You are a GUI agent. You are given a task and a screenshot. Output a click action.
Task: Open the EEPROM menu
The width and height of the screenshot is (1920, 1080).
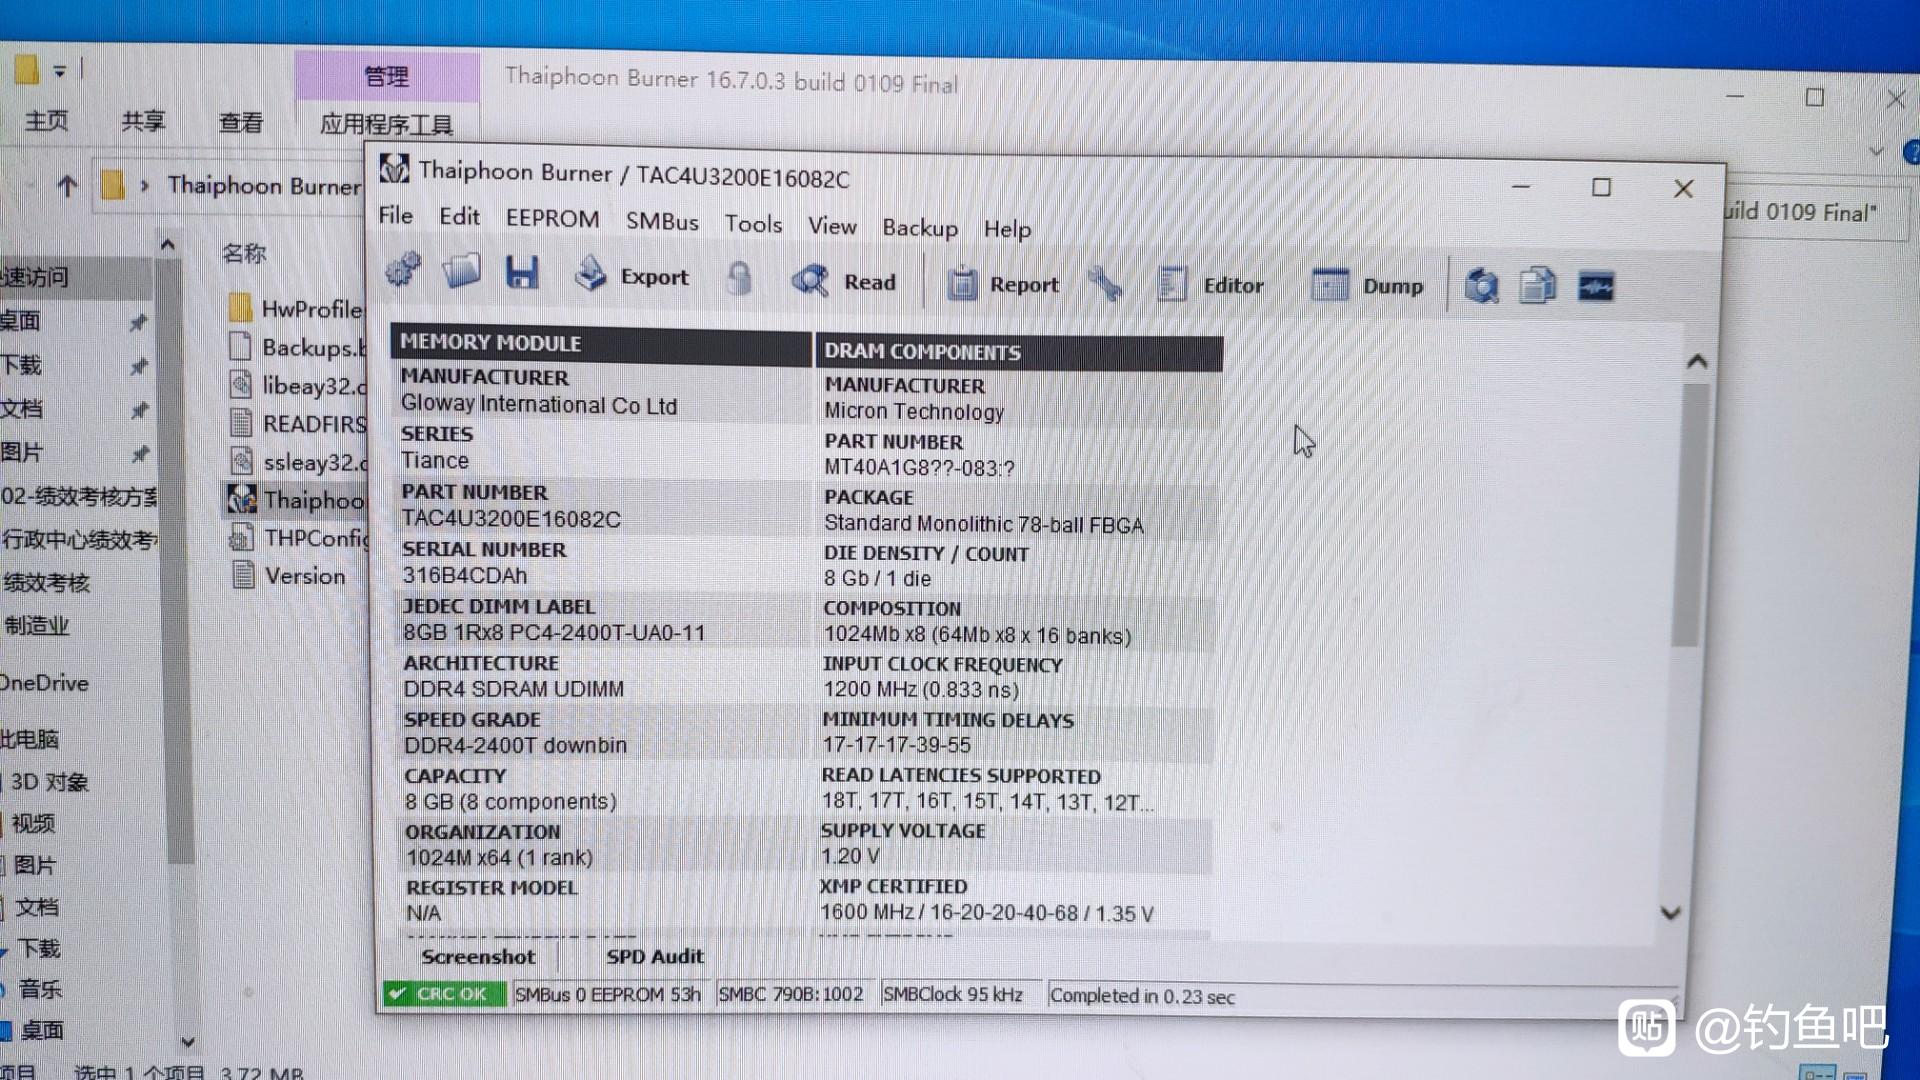click(x=552, y=219)
